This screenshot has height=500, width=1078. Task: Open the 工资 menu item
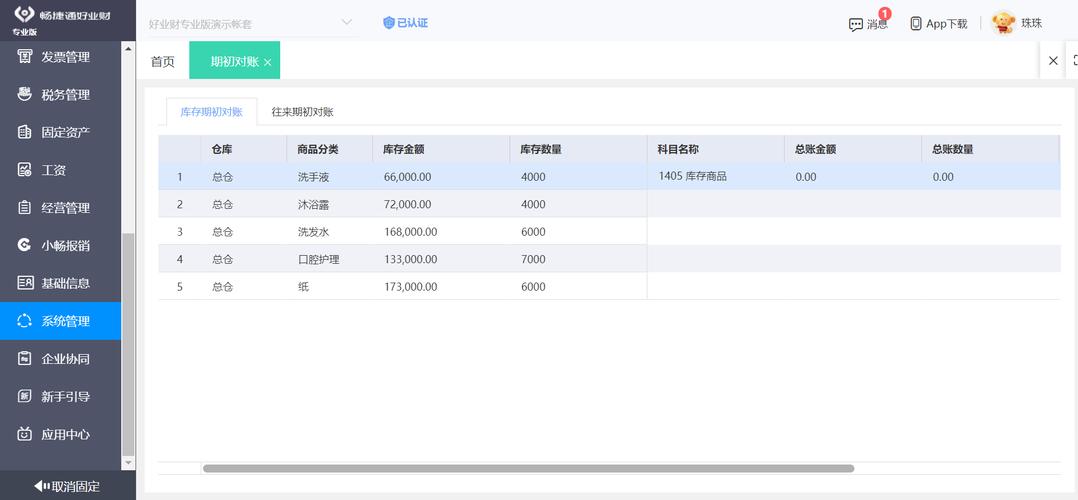[x=60, y=170]
